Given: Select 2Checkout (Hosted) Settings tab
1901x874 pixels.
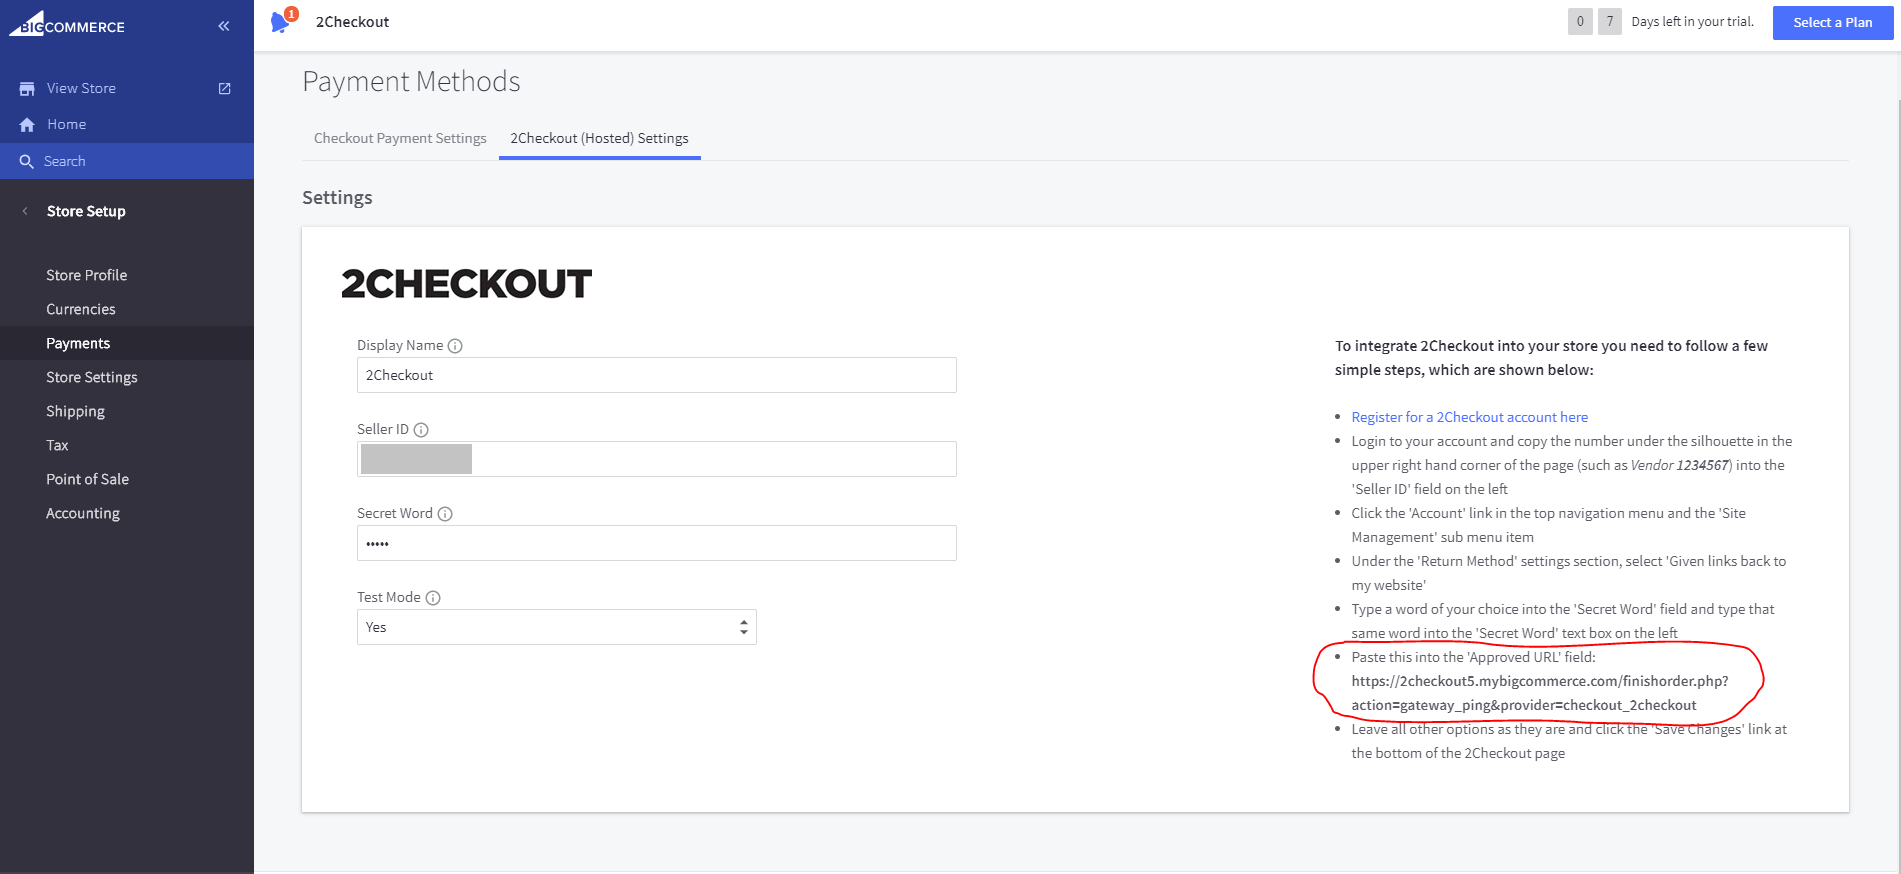Looking at the screenshot, I should (599, 138).
